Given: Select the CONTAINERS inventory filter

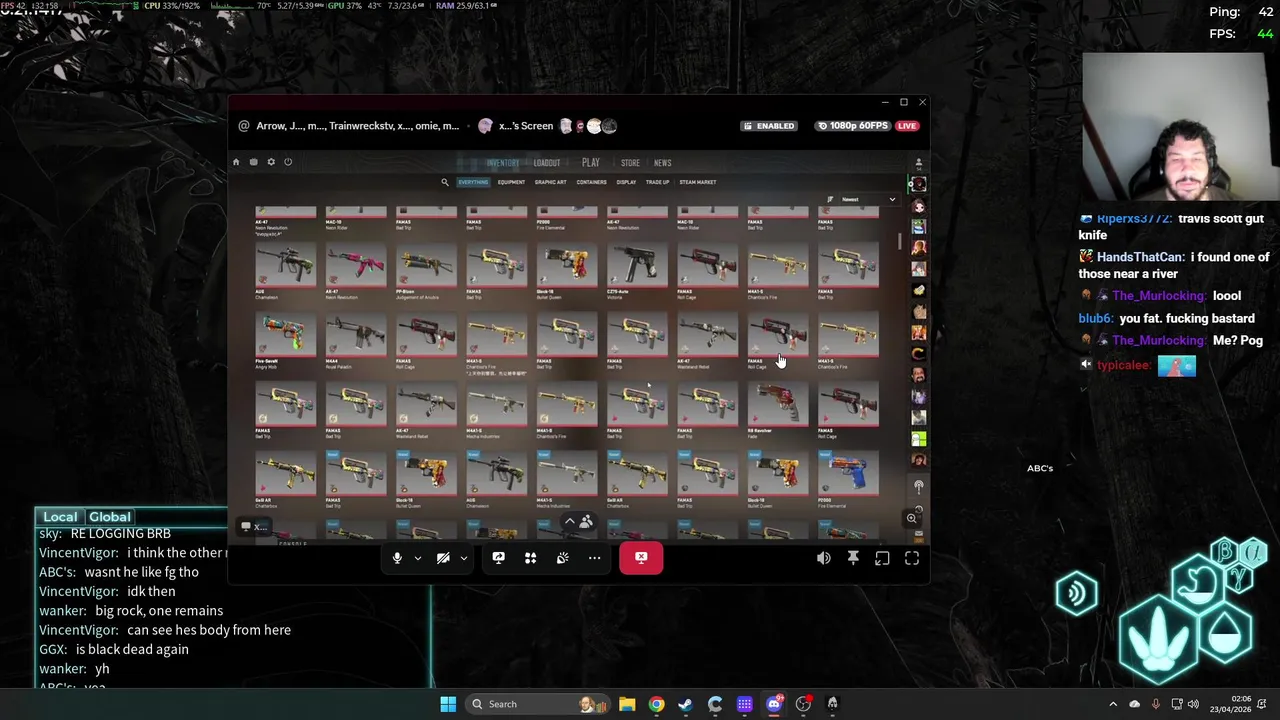Looking at the screenshot, I should 591,182.
